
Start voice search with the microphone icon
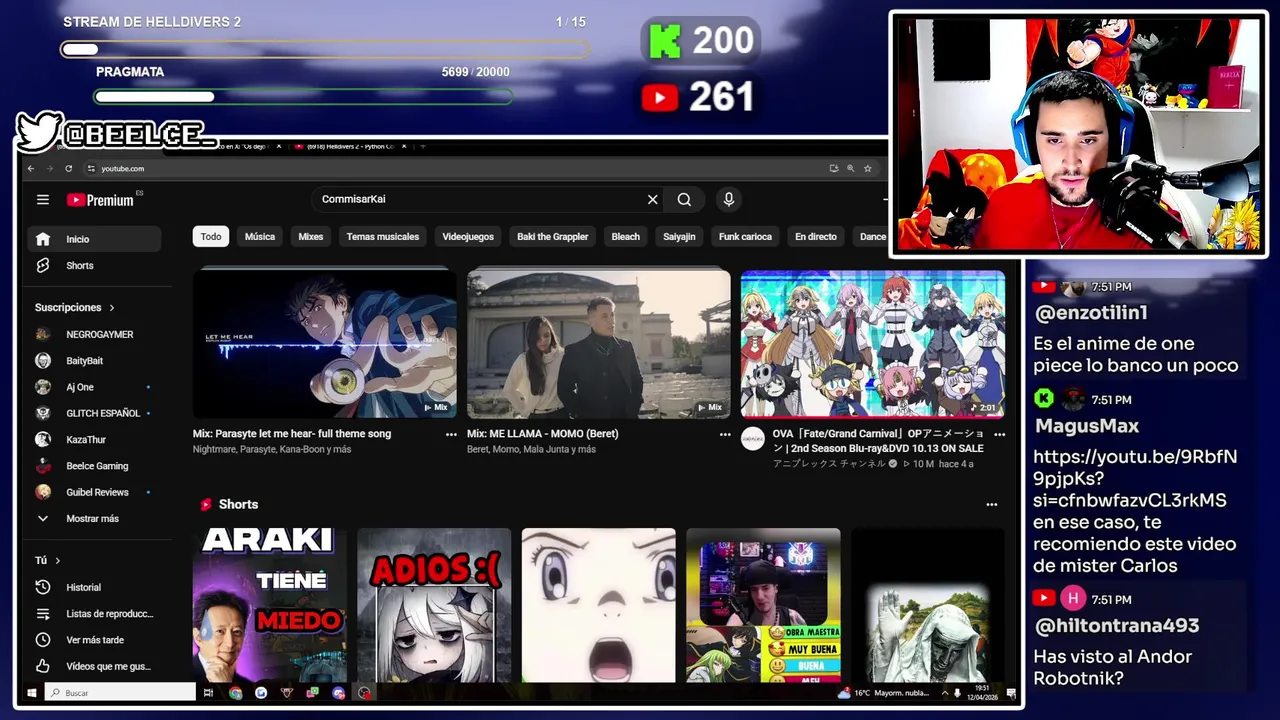point(729,199)
